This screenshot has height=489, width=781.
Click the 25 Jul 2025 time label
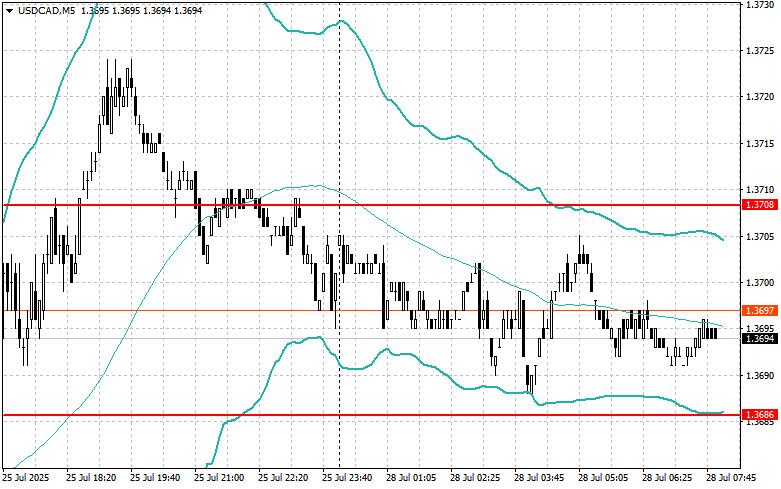tap(26, 478)
